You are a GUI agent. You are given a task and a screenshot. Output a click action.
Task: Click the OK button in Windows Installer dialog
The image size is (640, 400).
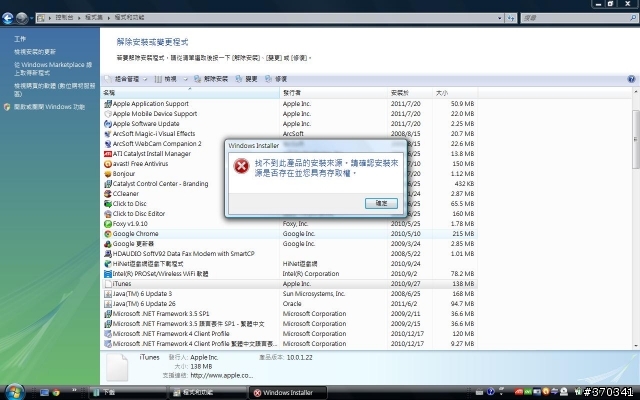click(381, 203)
